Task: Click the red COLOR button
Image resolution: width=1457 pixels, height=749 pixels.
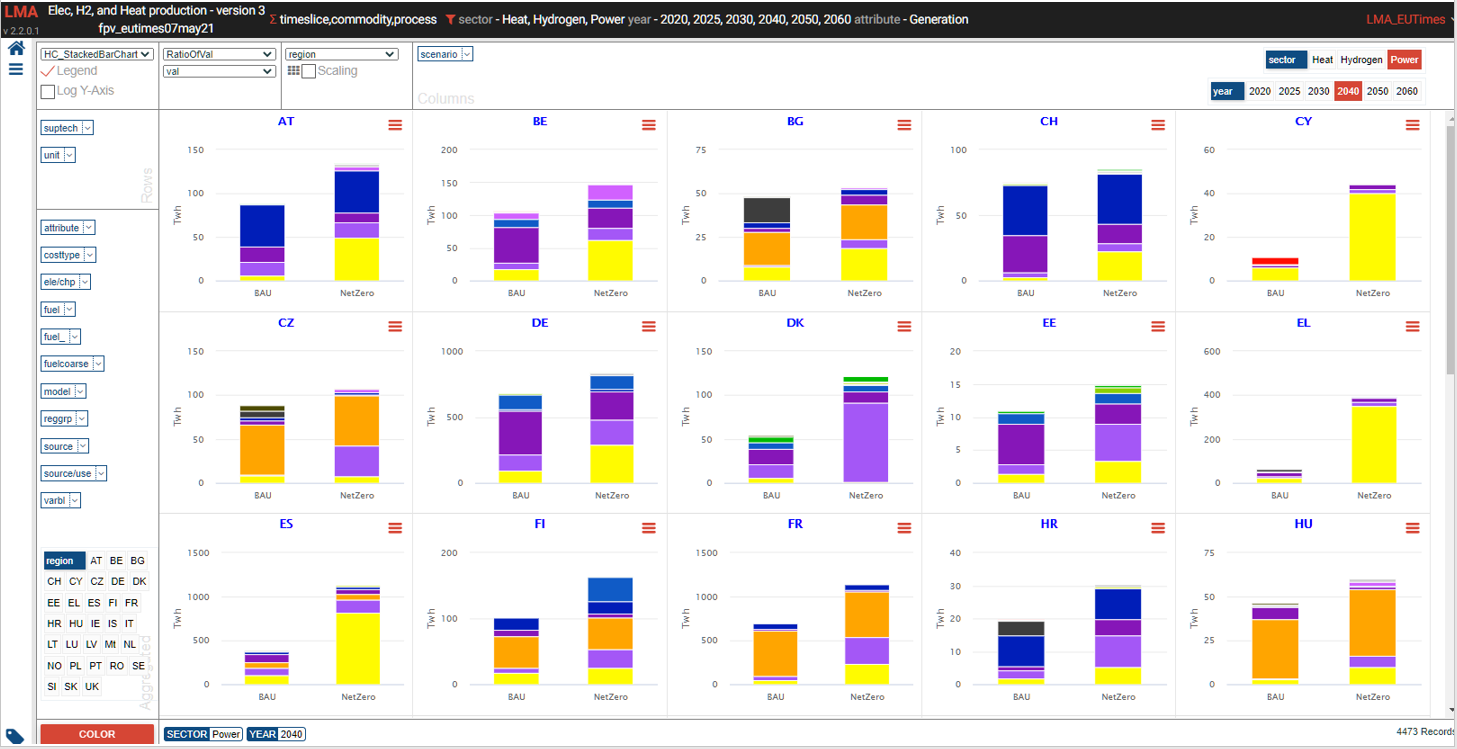Action: 97,734
